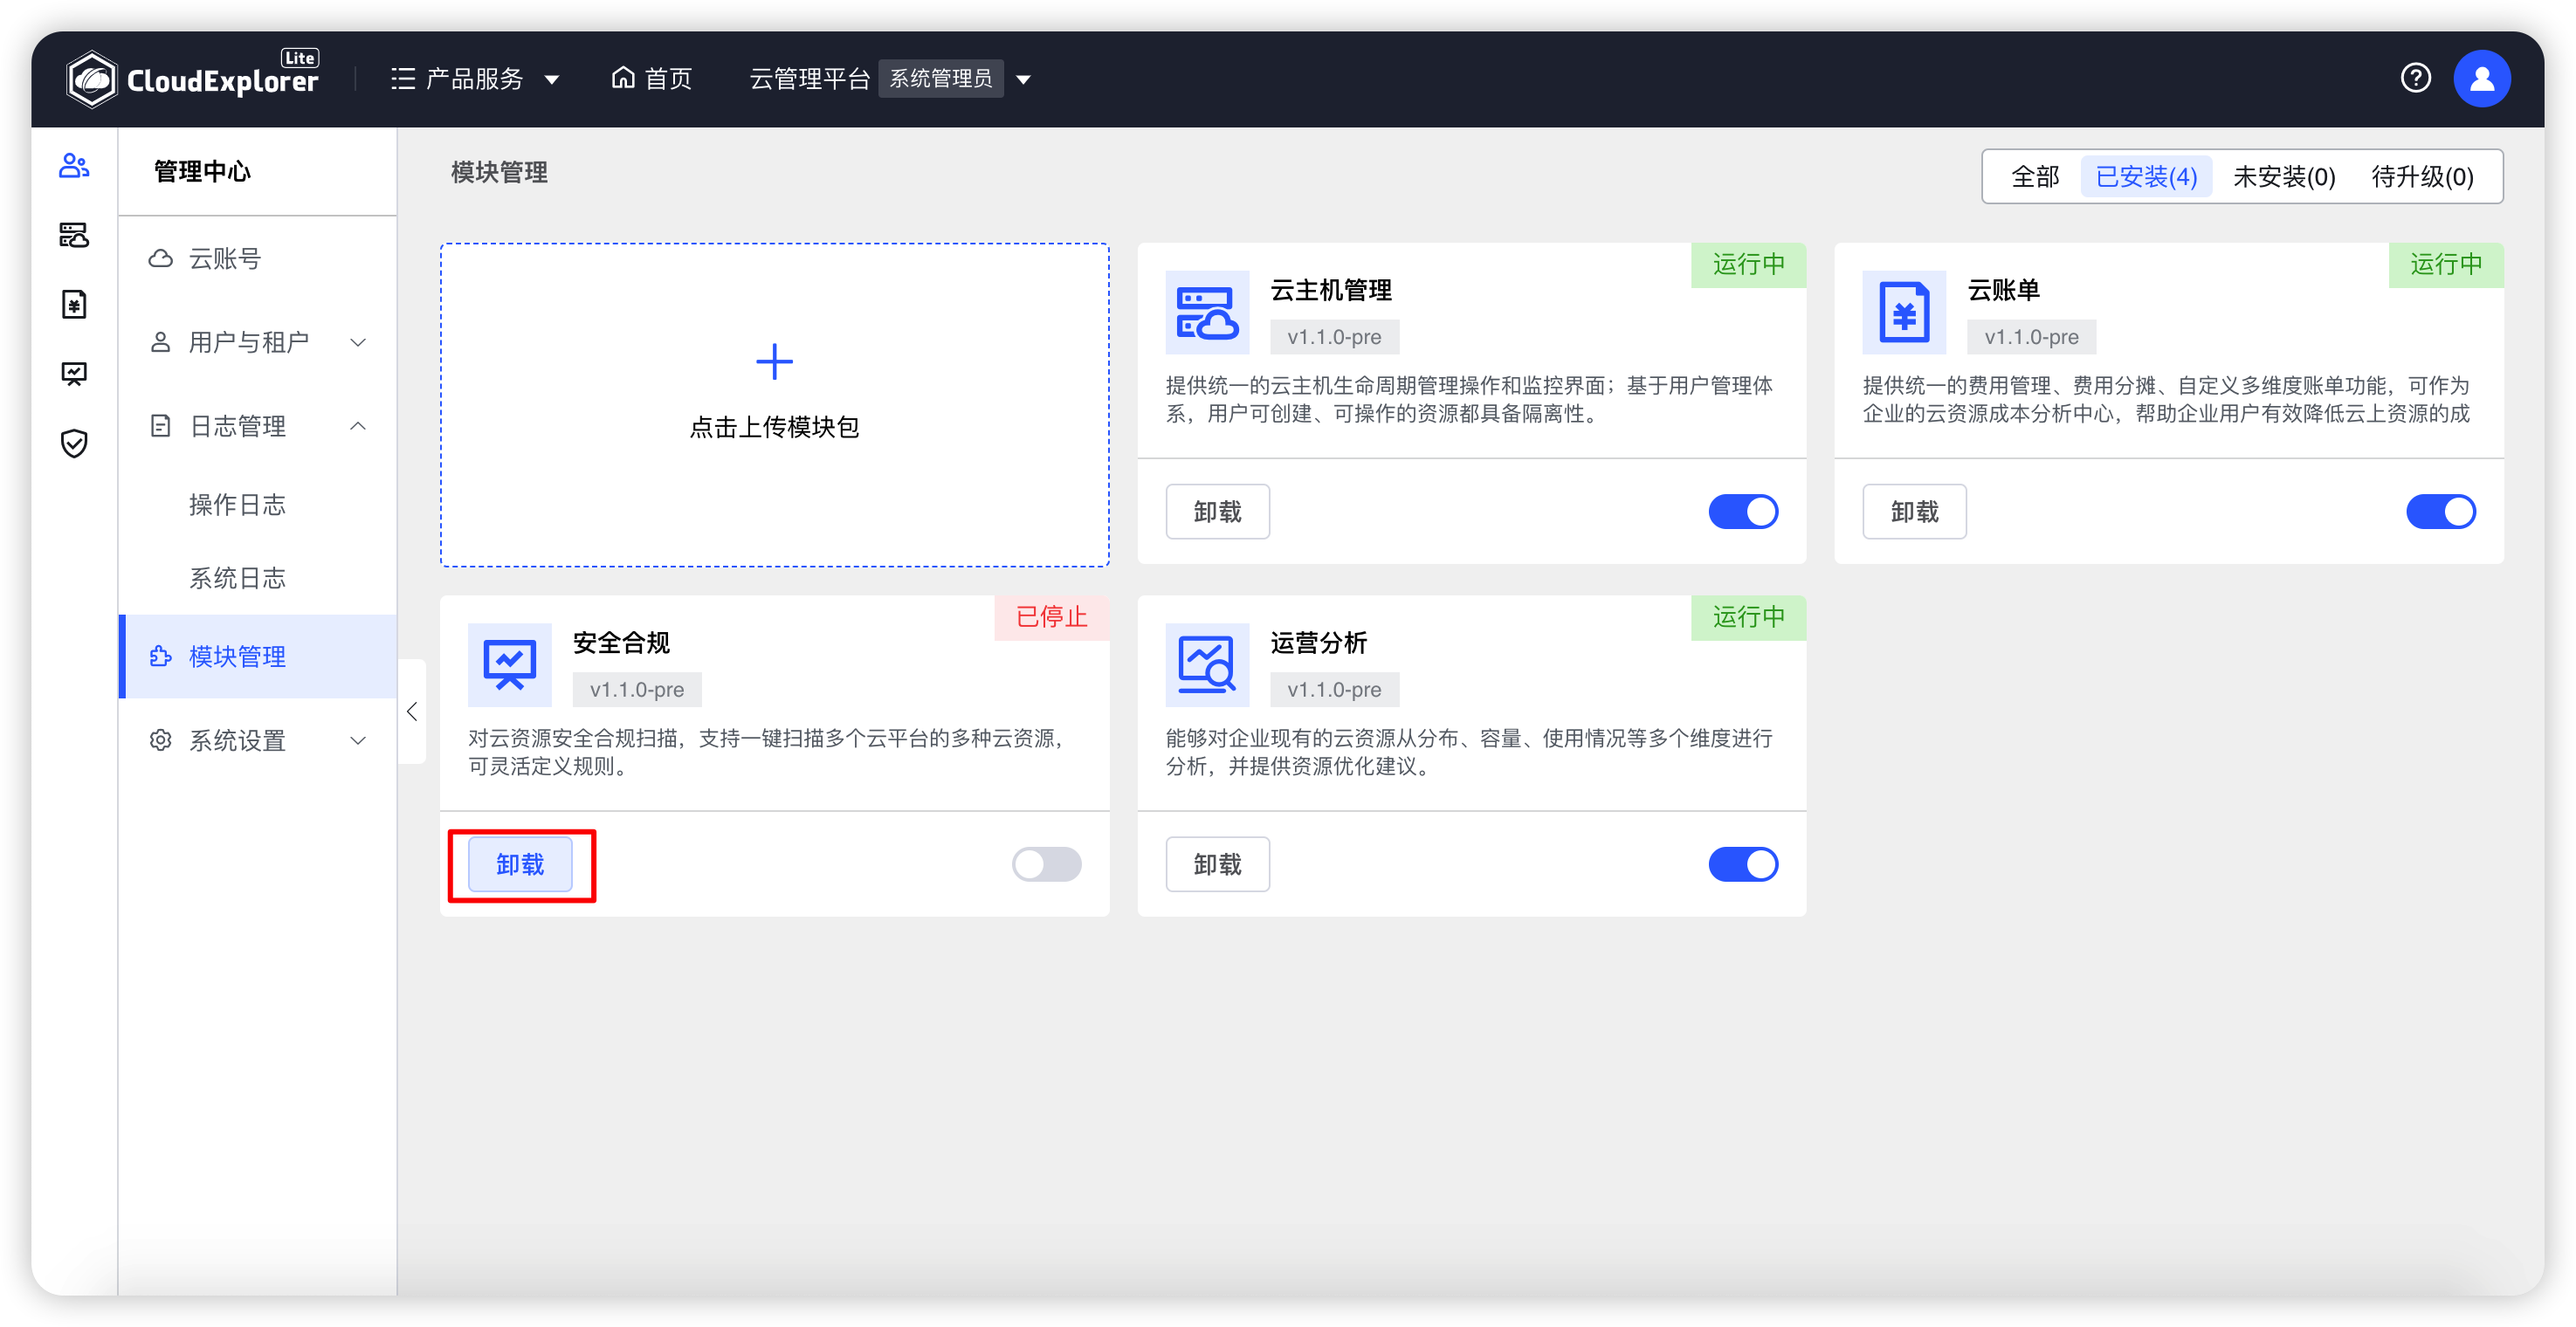Click the 管理中心 sidebar heading
This screenshot has width=2576, height=1327.
pos(202,171)
